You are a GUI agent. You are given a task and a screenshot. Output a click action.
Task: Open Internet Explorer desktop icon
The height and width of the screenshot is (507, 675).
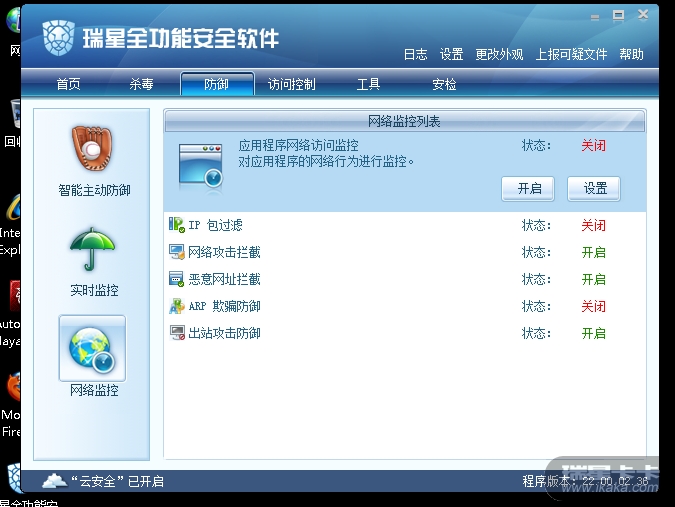(x=14, y=207)
